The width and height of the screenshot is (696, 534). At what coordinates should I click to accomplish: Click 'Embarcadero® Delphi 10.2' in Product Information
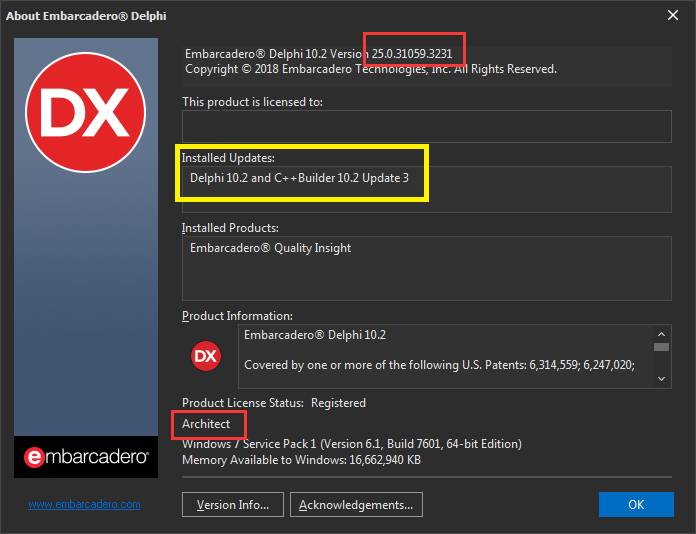[315, 335]
